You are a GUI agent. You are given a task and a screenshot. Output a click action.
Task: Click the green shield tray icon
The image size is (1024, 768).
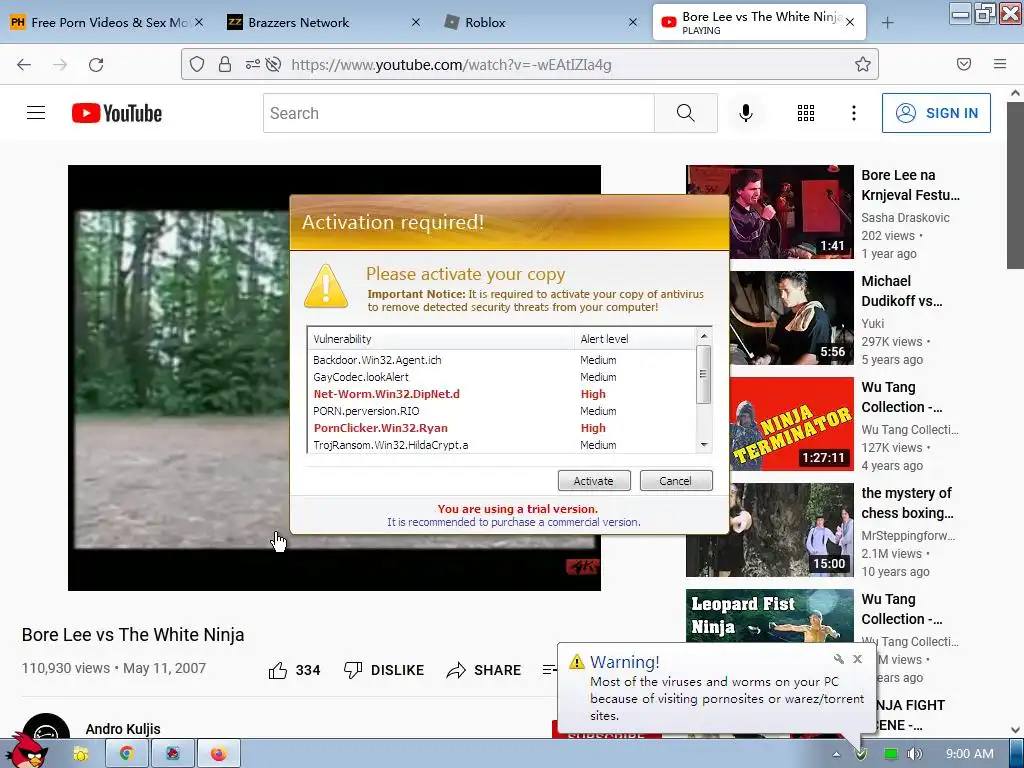[861, 754]
